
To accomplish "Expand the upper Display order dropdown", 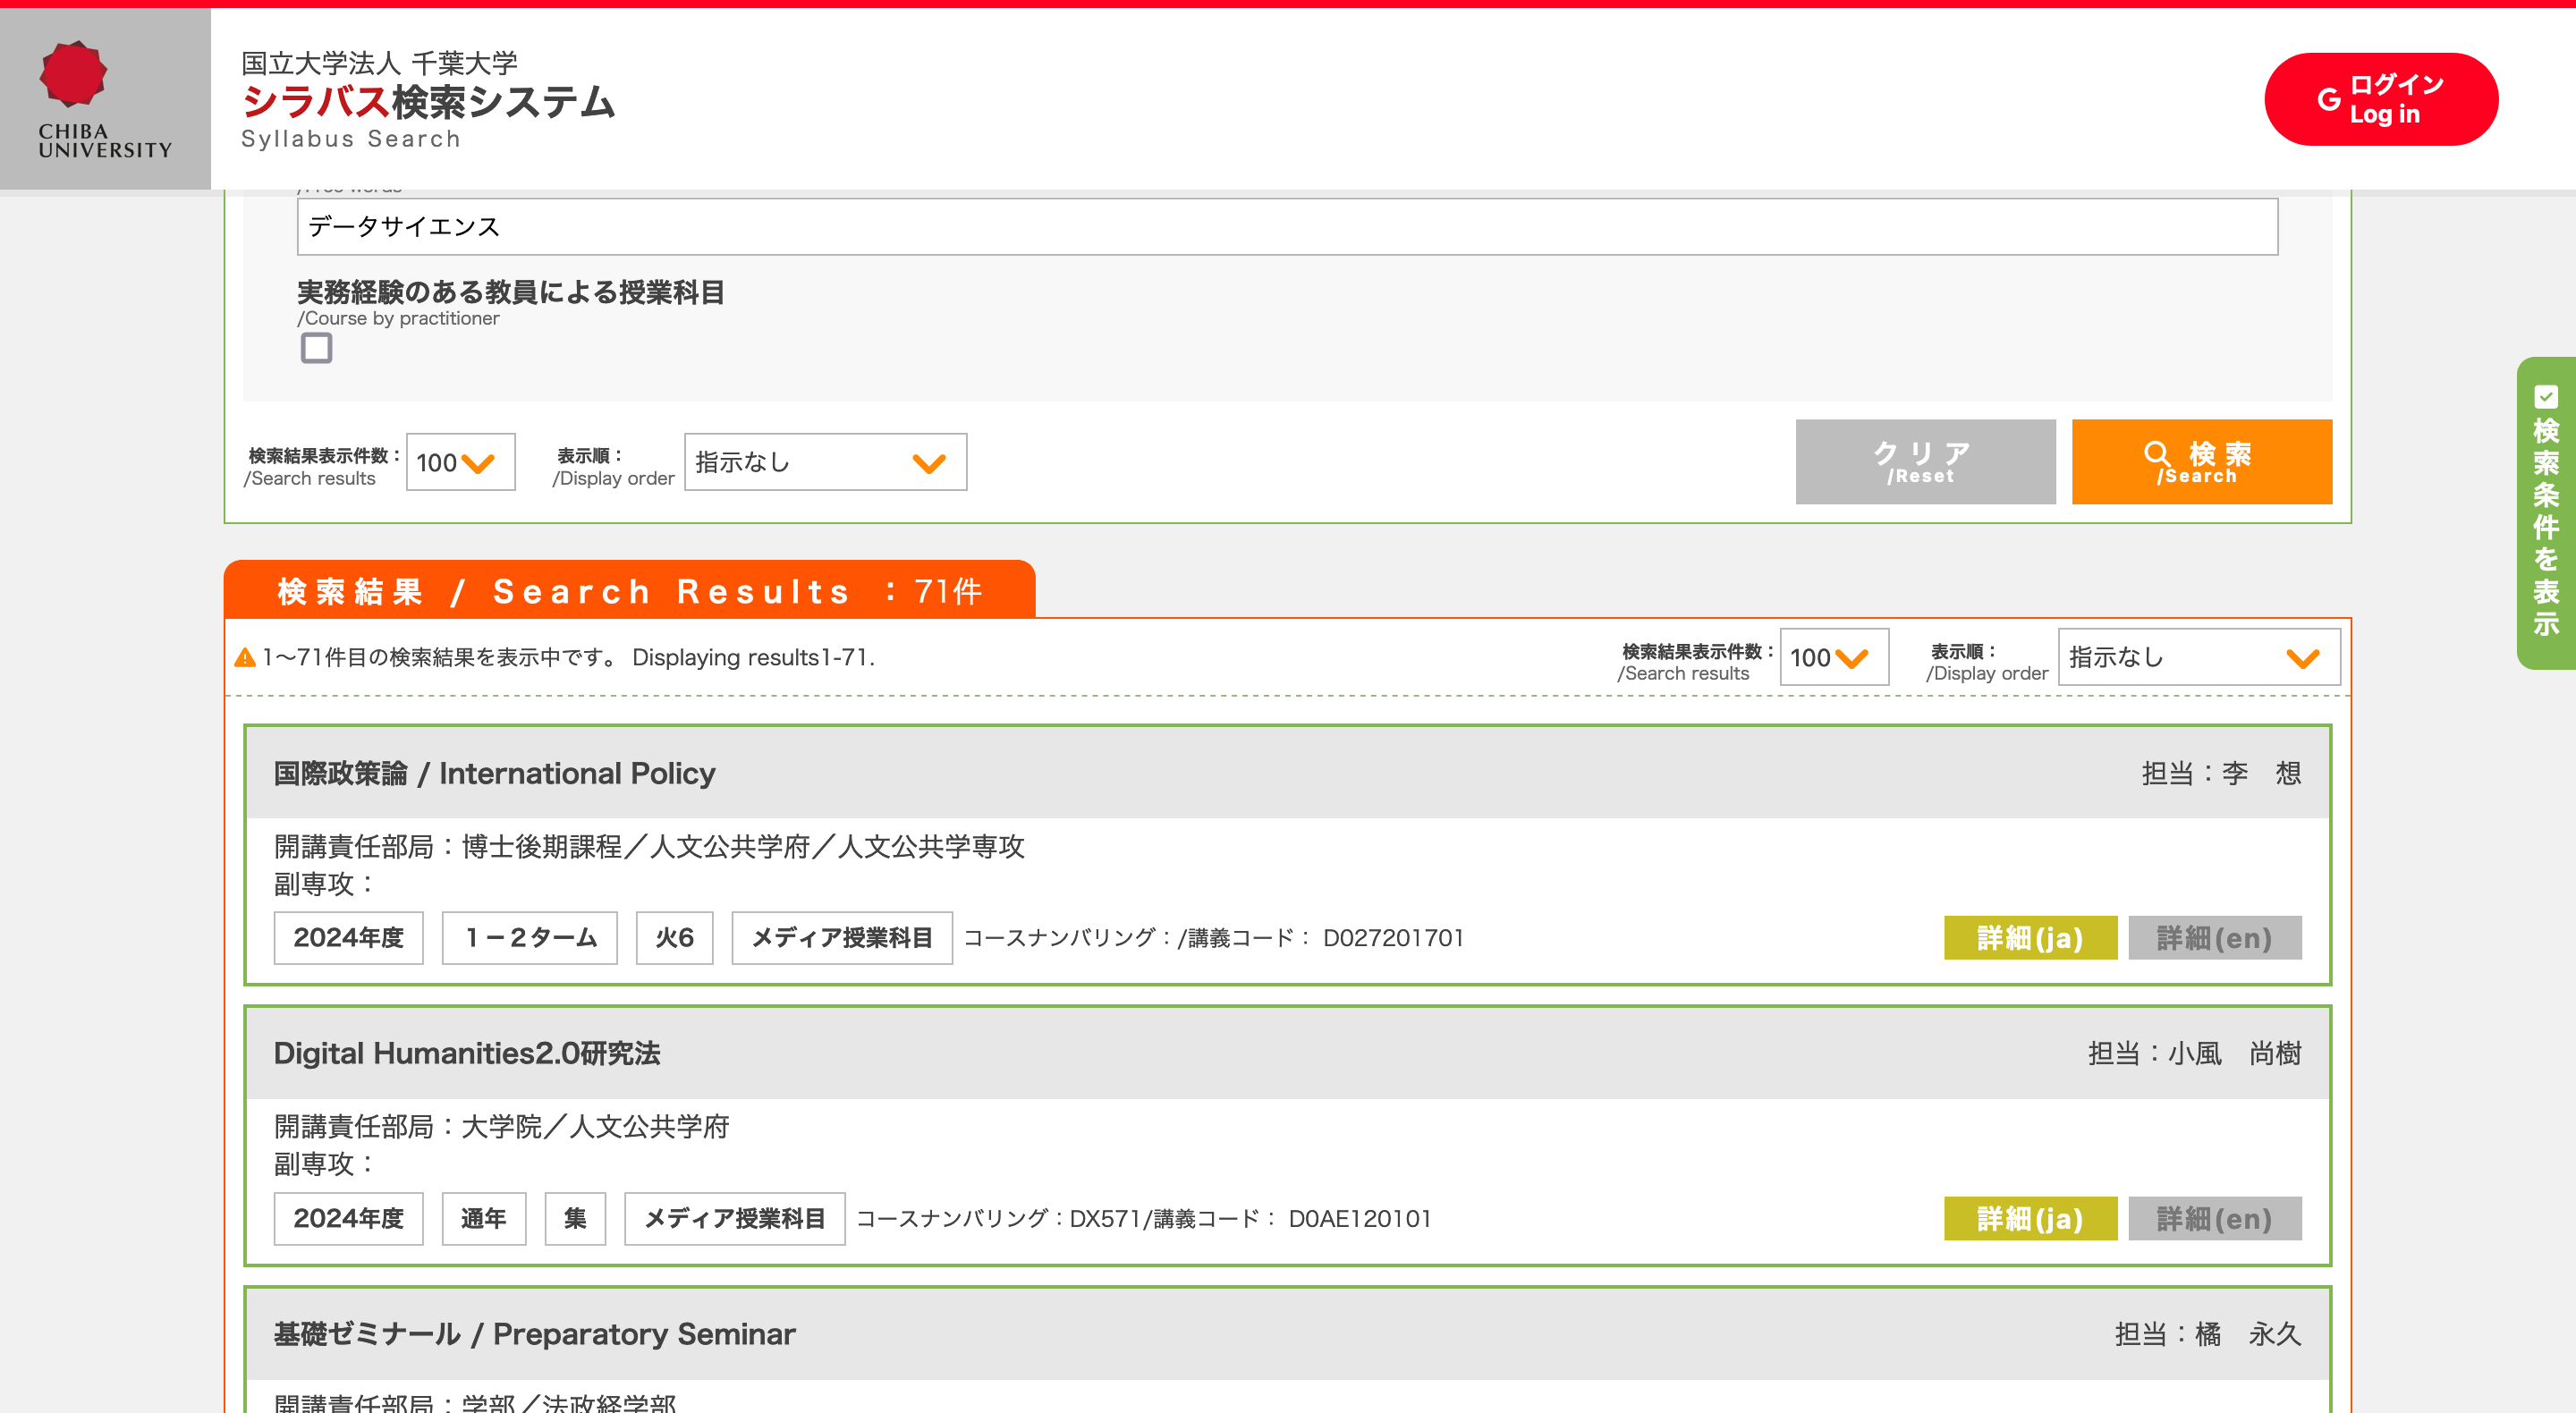I will coord(825,462).
